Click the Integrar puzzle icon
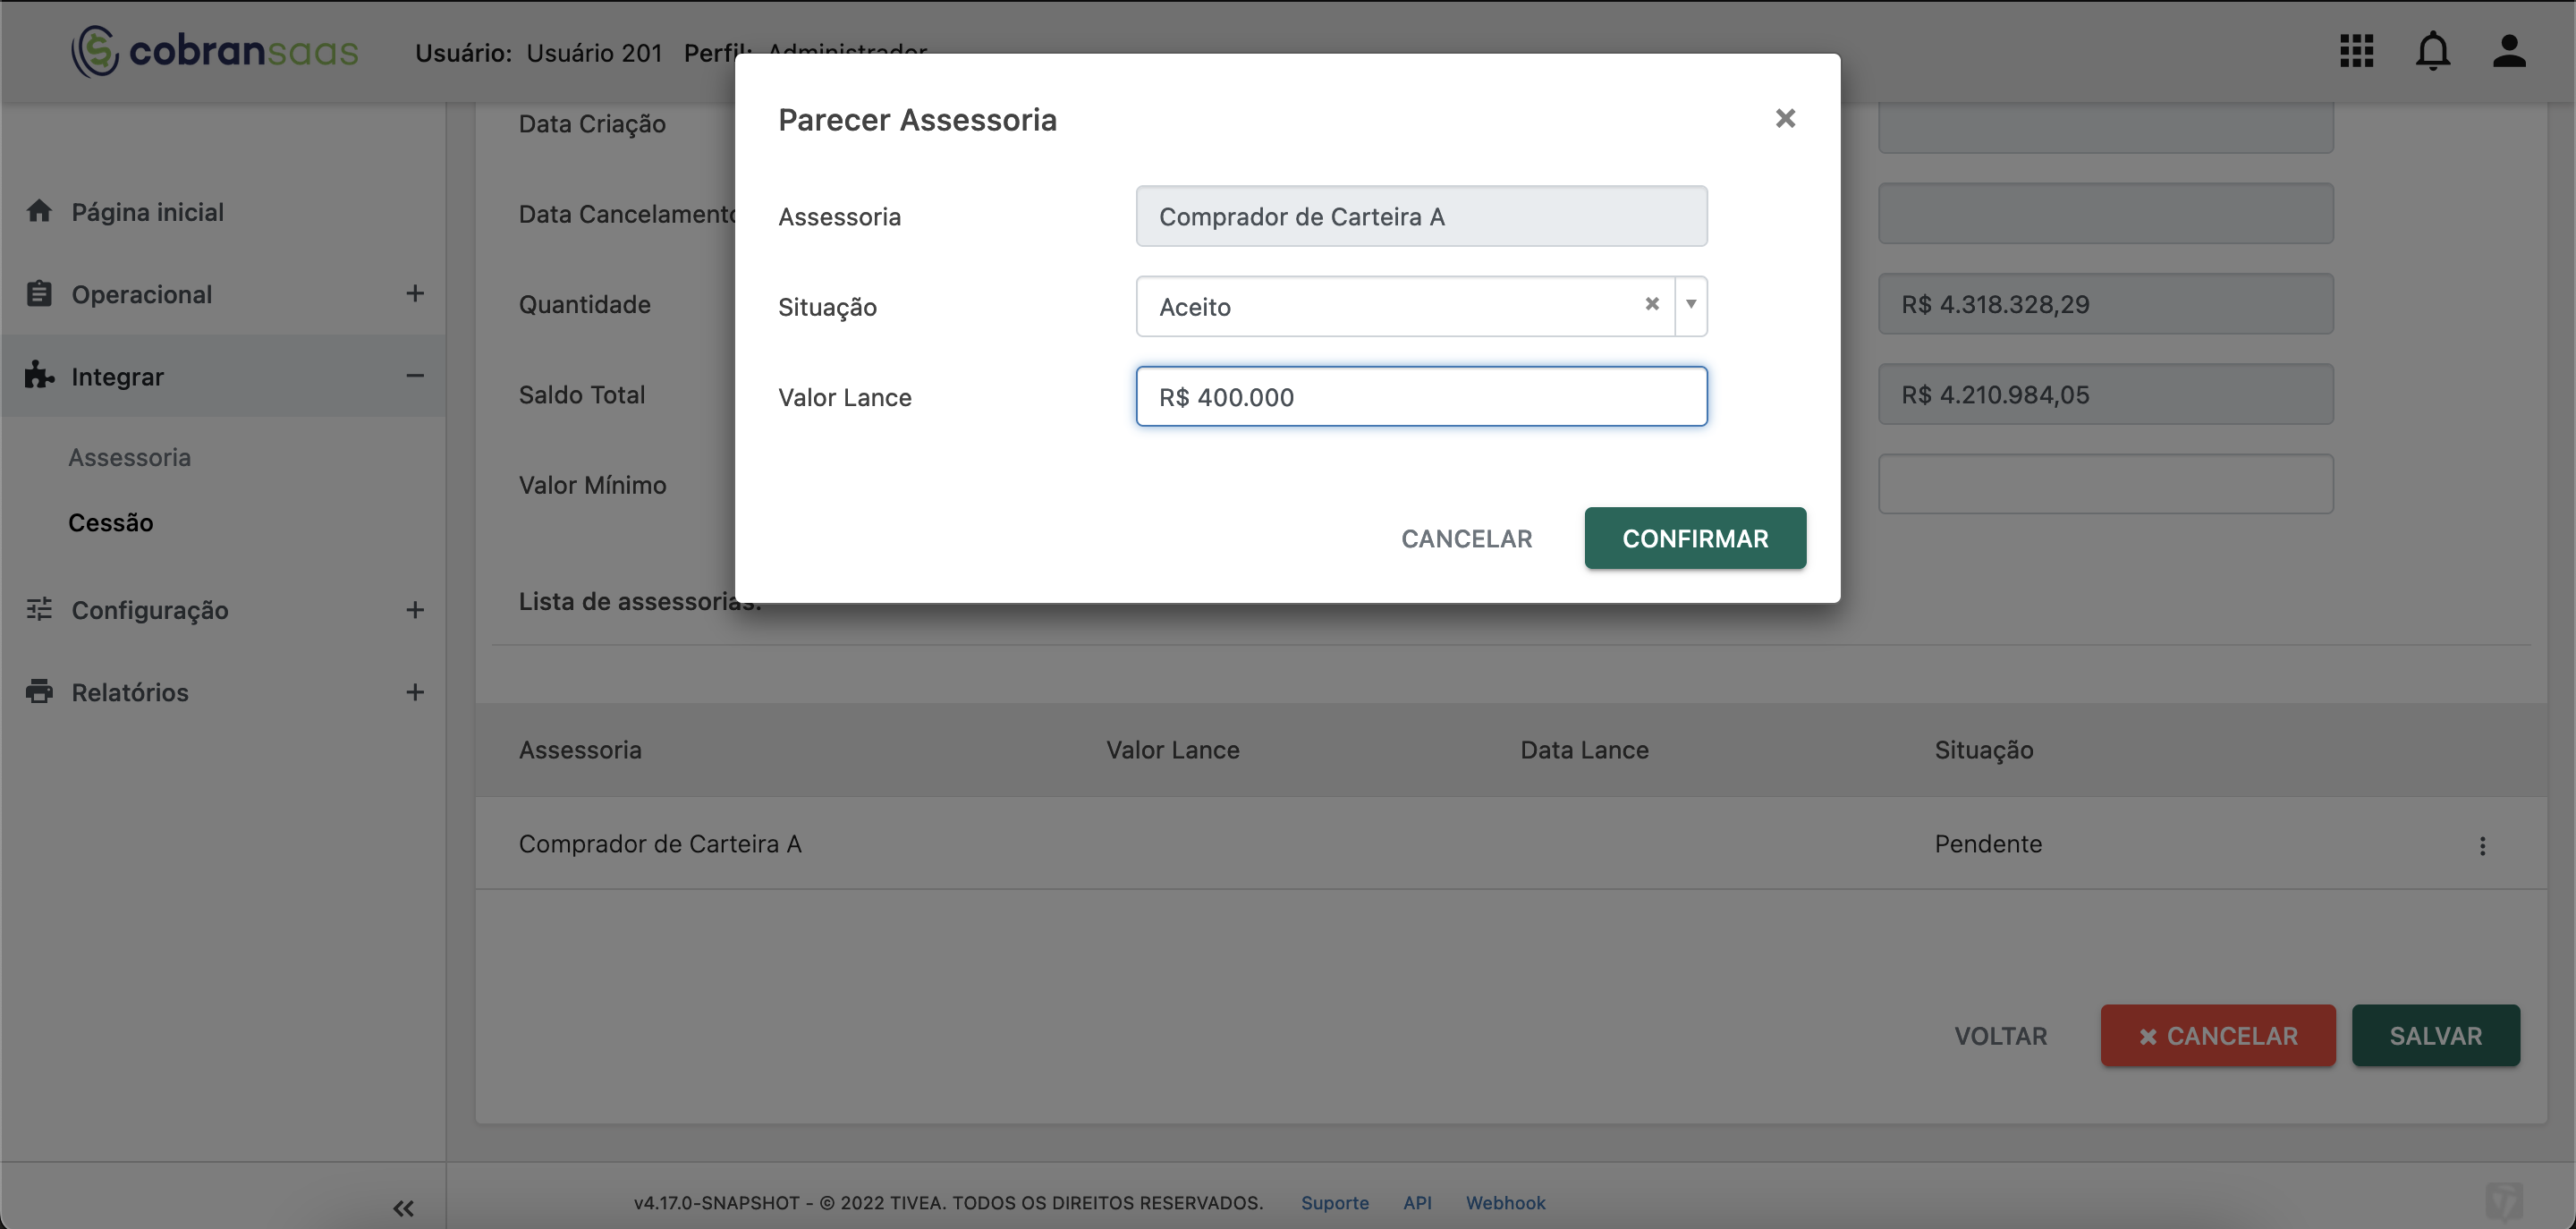The width and height of the screenshot is (2576, 1229). coord(39,375)
